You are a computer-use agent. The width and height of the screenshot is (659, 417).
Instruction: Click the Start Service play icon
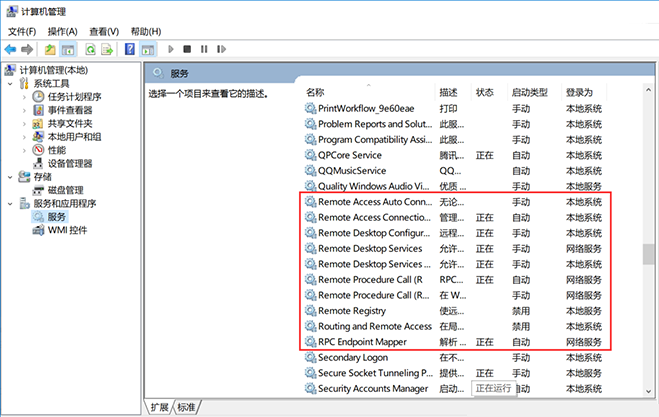[x=170, y=49]
